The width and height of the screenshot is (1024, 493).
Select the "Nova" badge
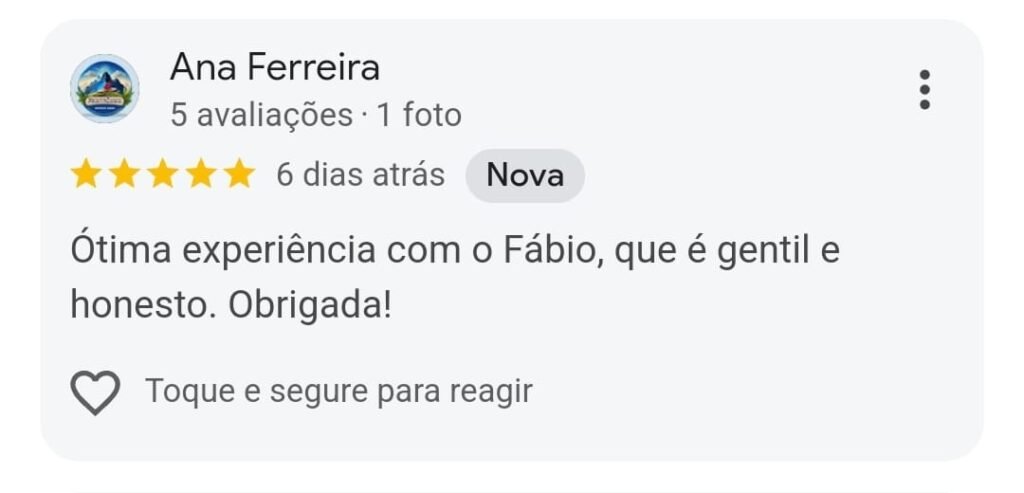coord(525,176)
